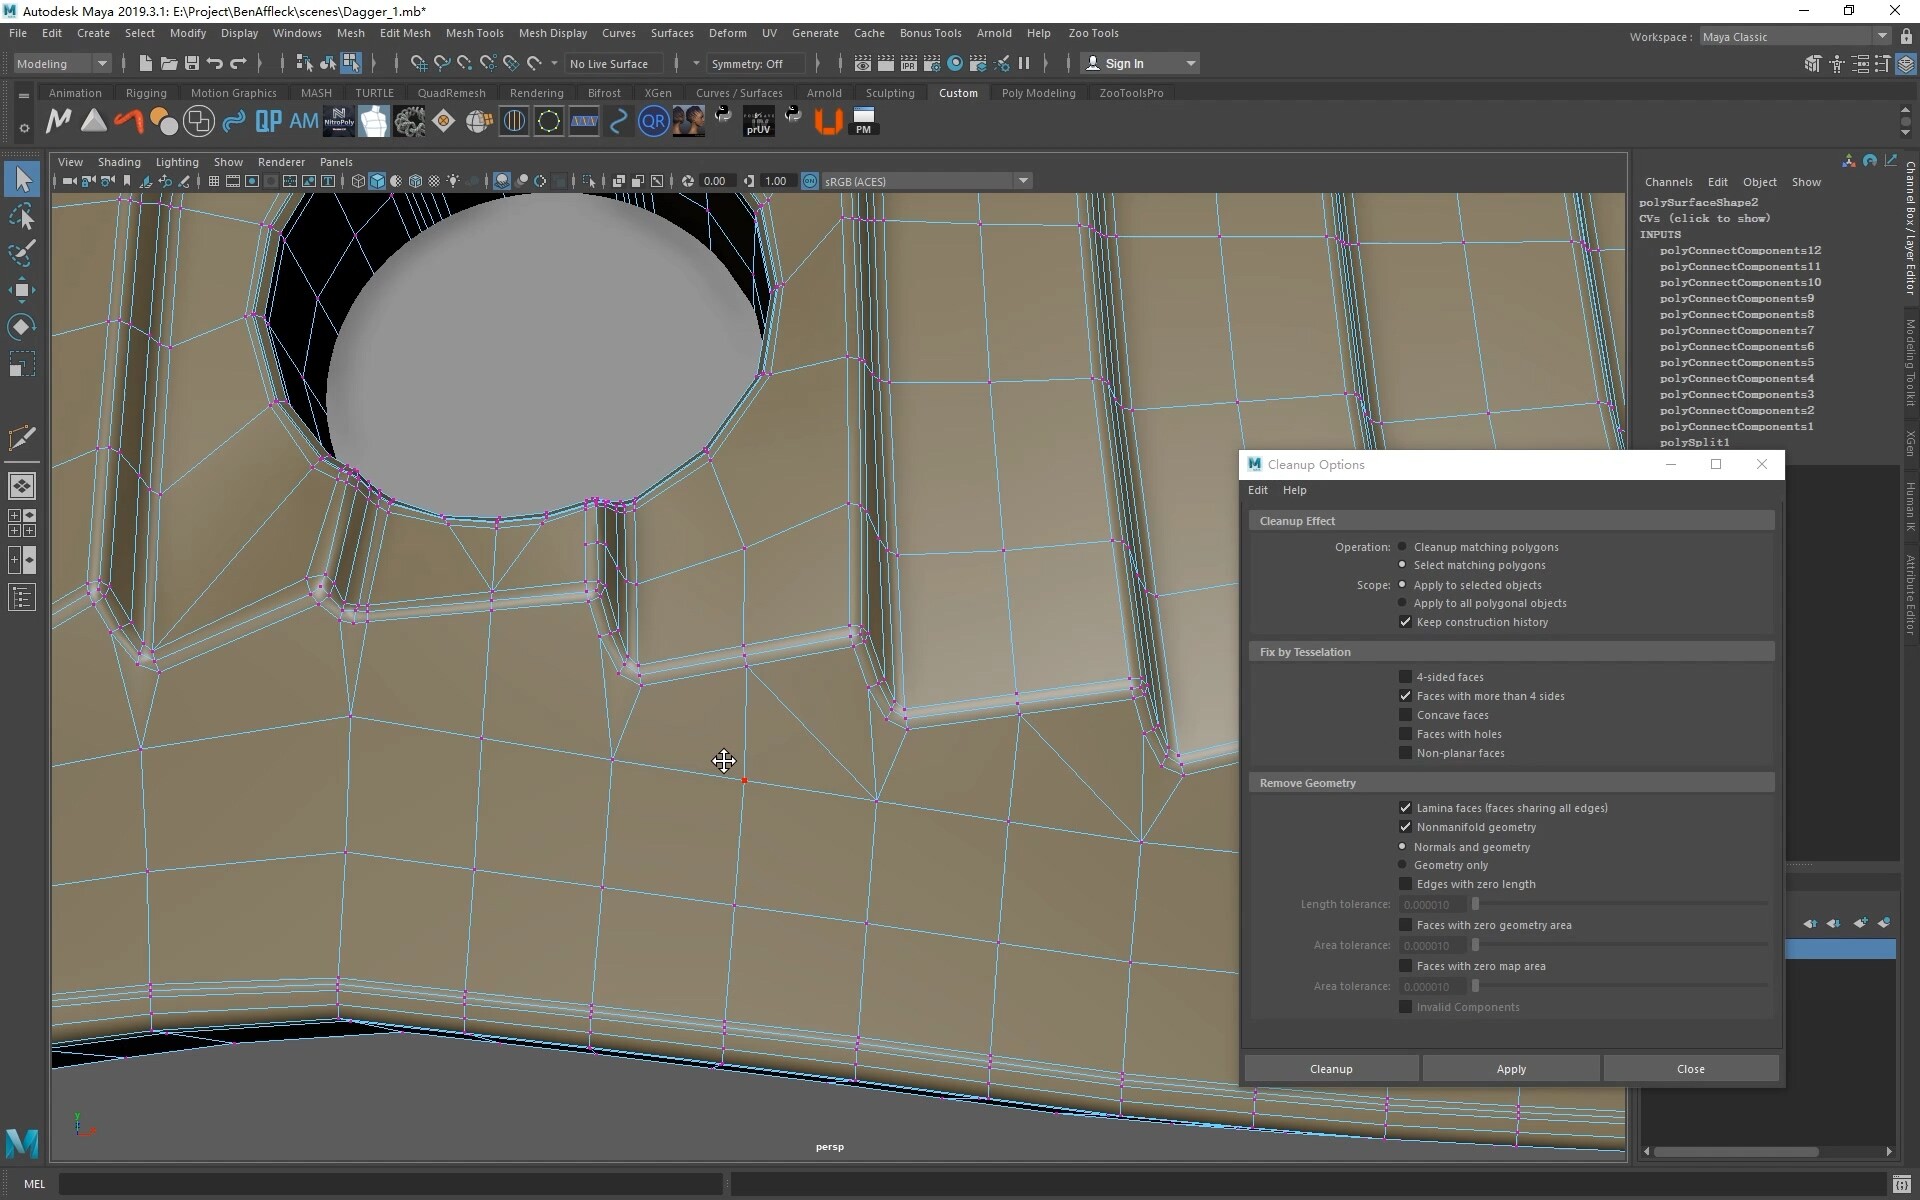
Task: Enable viewport lighting with the bulb icon
Action: (453, 181)
